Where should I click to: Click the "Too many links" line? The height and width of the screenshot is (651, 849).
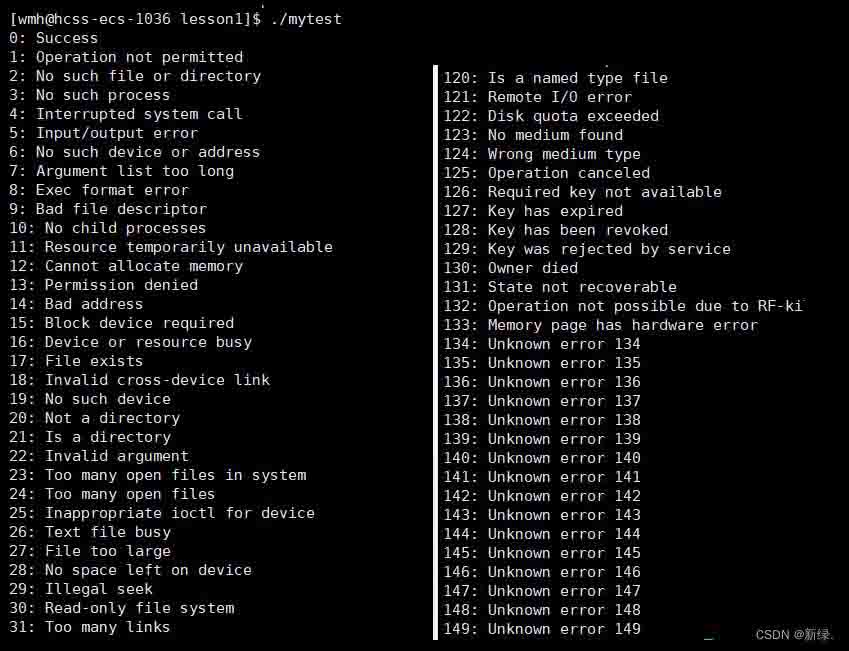[90, 627]
